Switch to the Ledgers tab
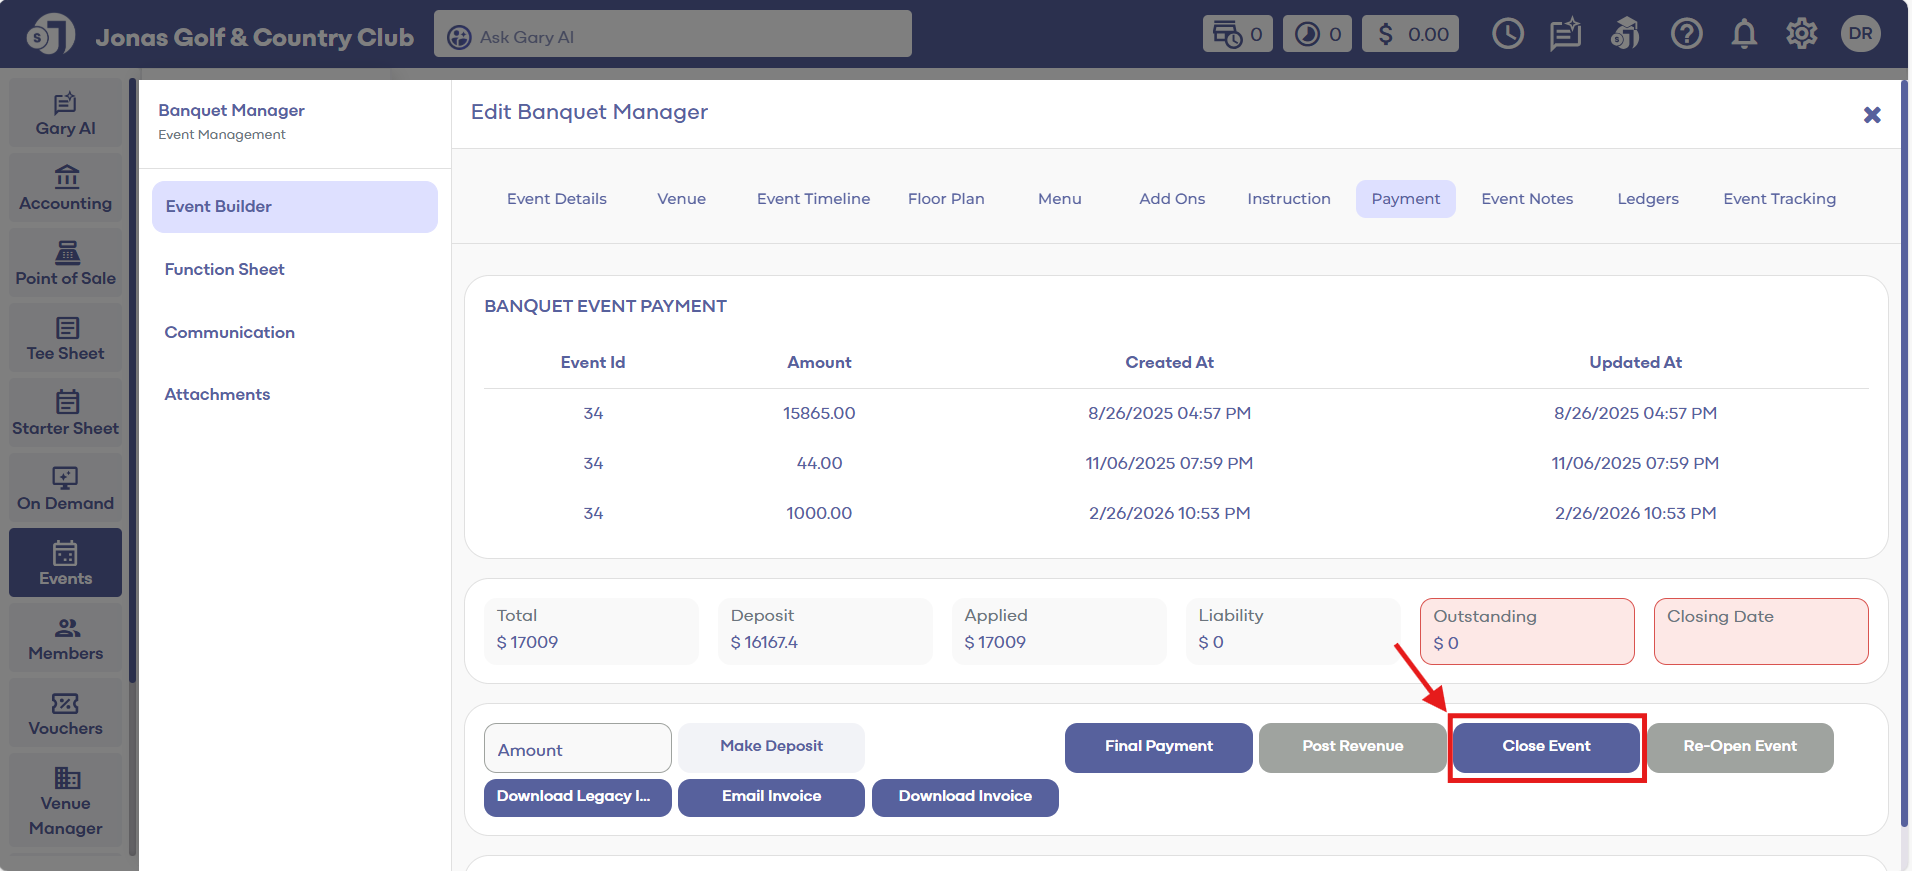Image resolution: width=1912 pixels, height=871 pixels. coord(1647,199)
